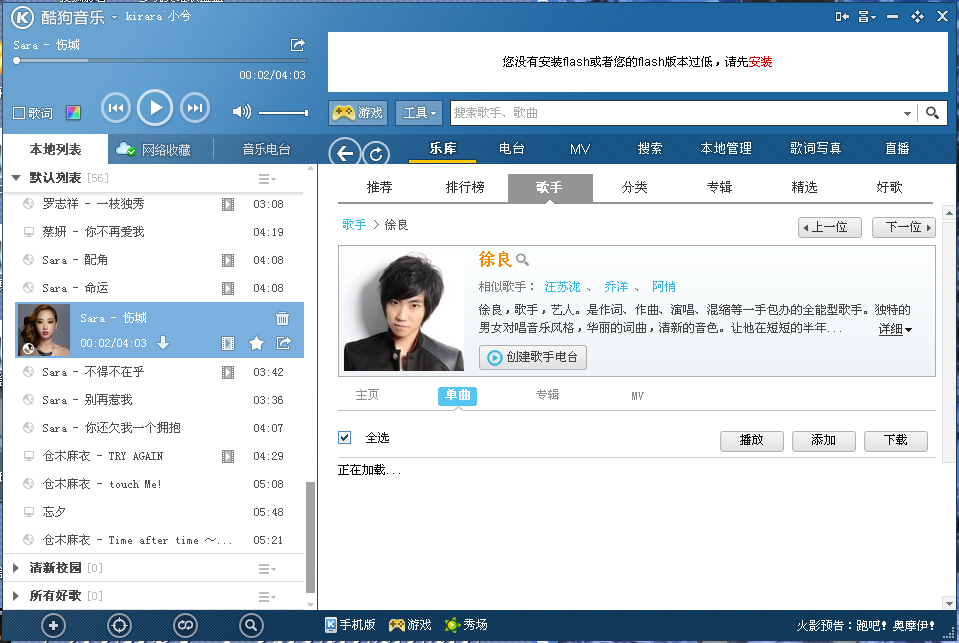Click the 创建歌手电台 button
Screen dimensions: 959x643
pos(533,358)
